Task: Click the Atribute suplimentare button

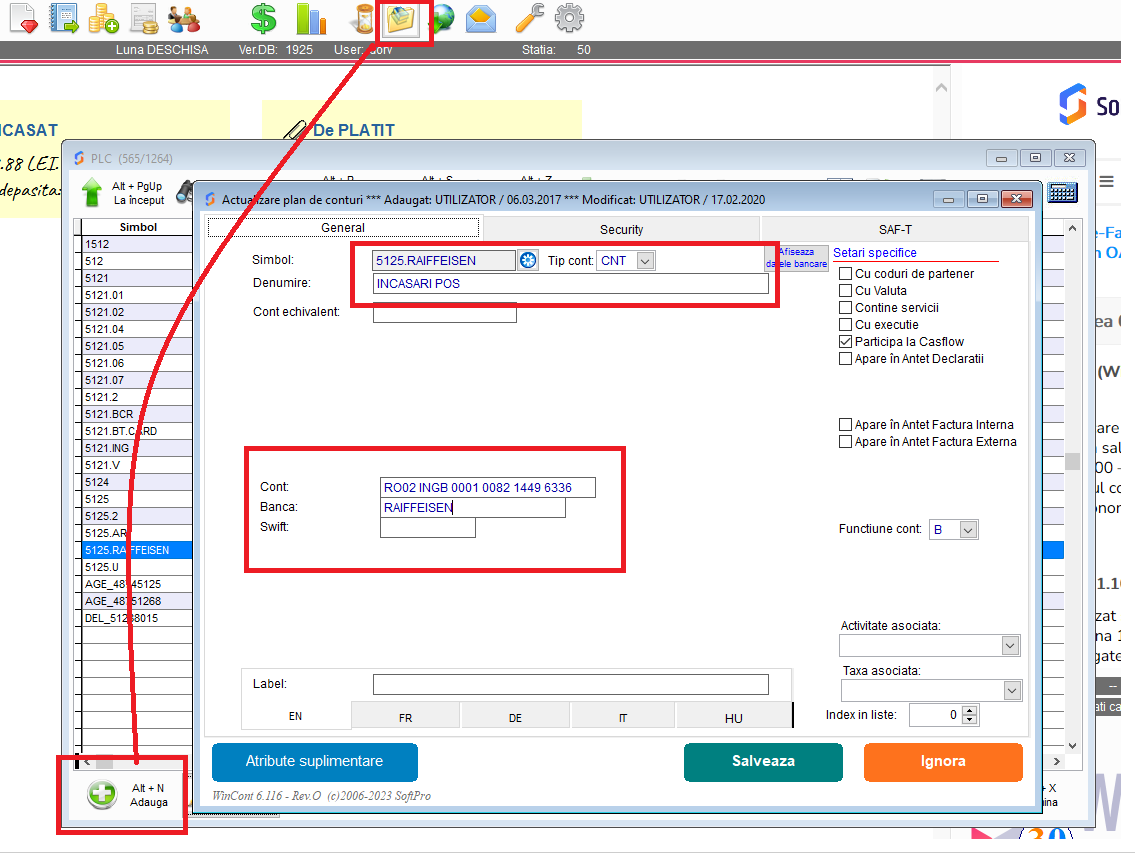Action: [x=314, y=761]
